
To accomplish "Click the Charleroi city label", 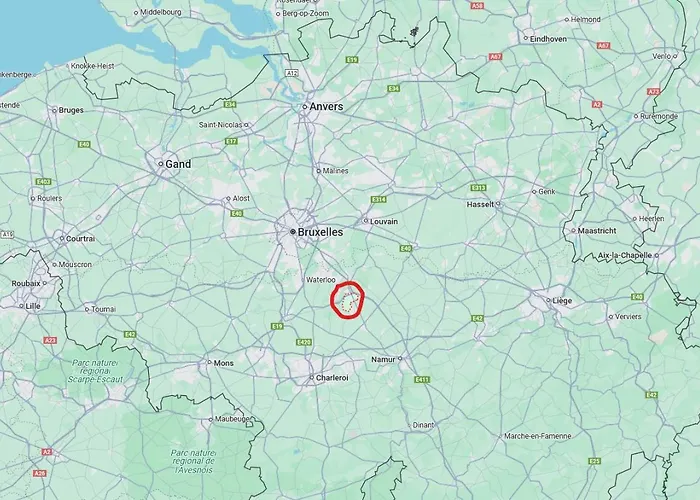I will pyautogui.click(x=332, y=378).
